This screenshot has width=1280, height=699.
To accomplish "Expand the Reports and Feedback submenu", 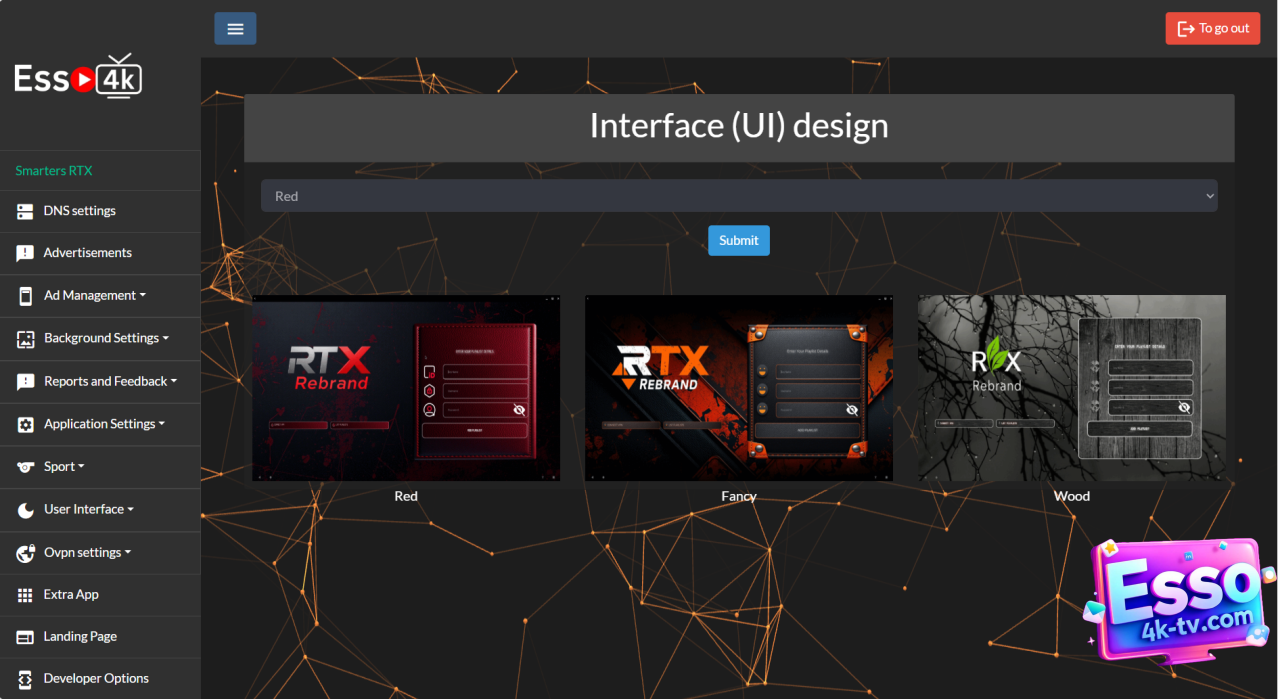I will [110, 381].
